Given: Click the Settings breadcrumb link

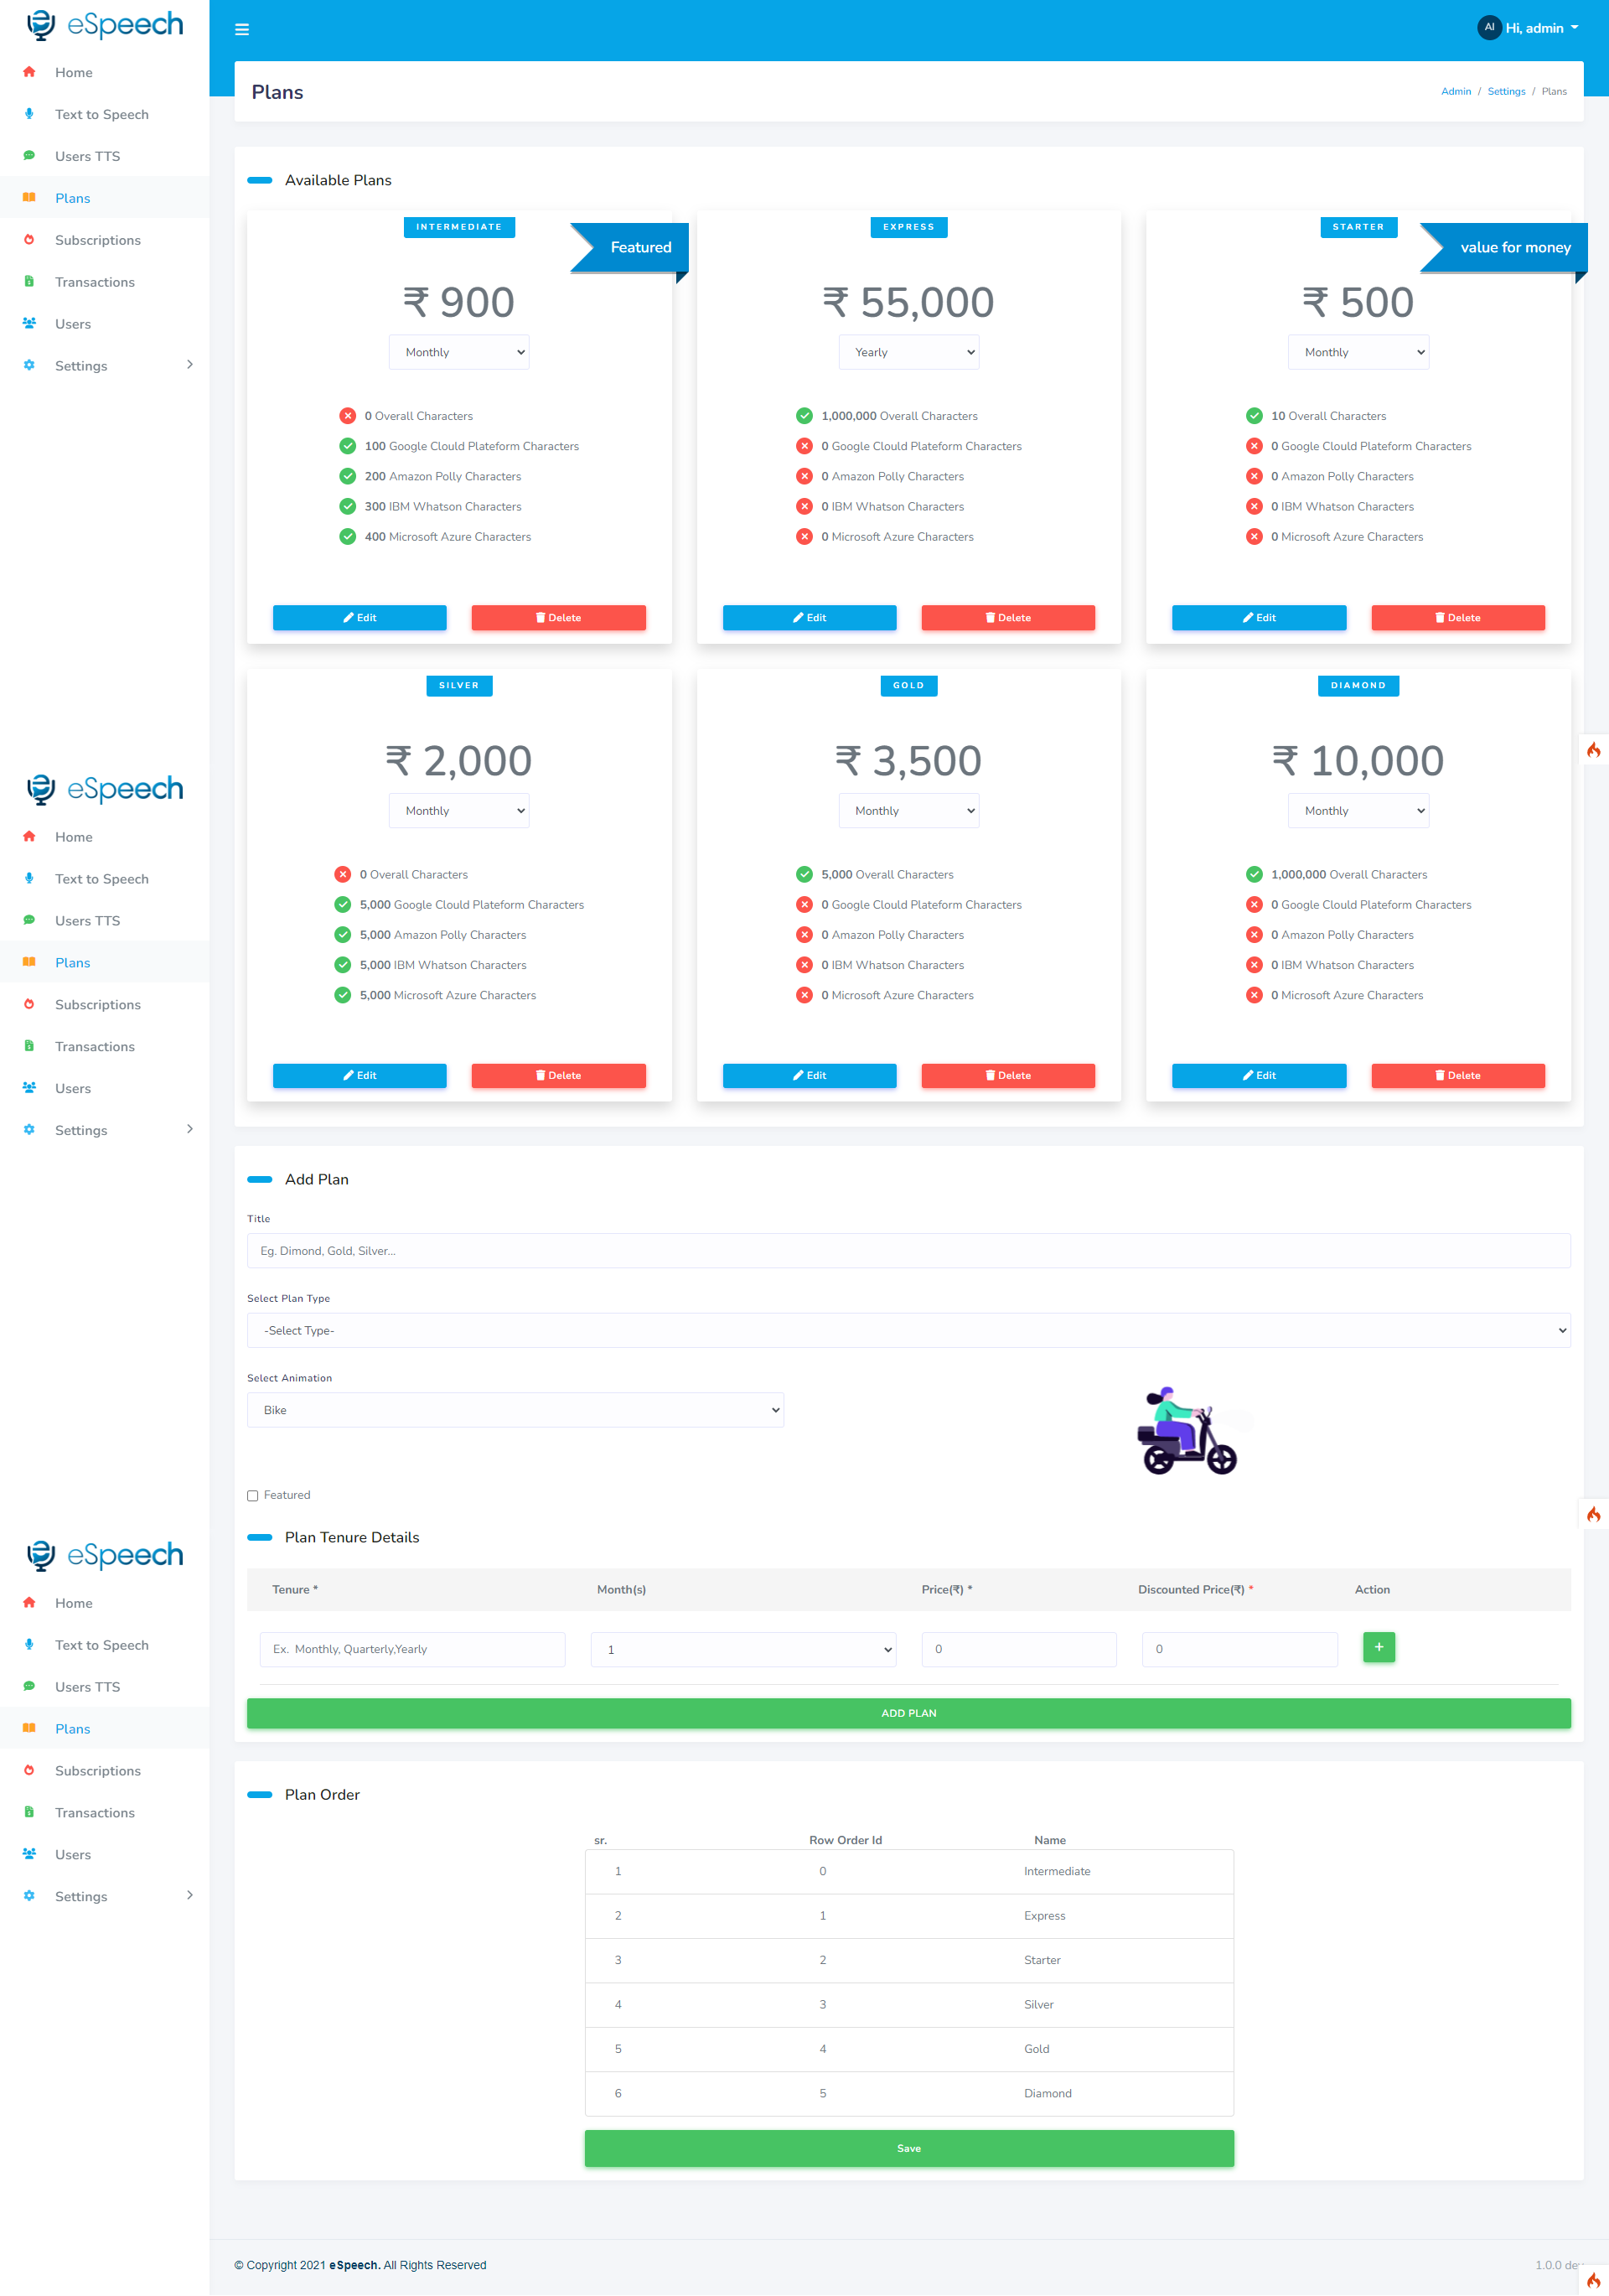Looking at the screenshot, I should click(x=1505, y=91).
